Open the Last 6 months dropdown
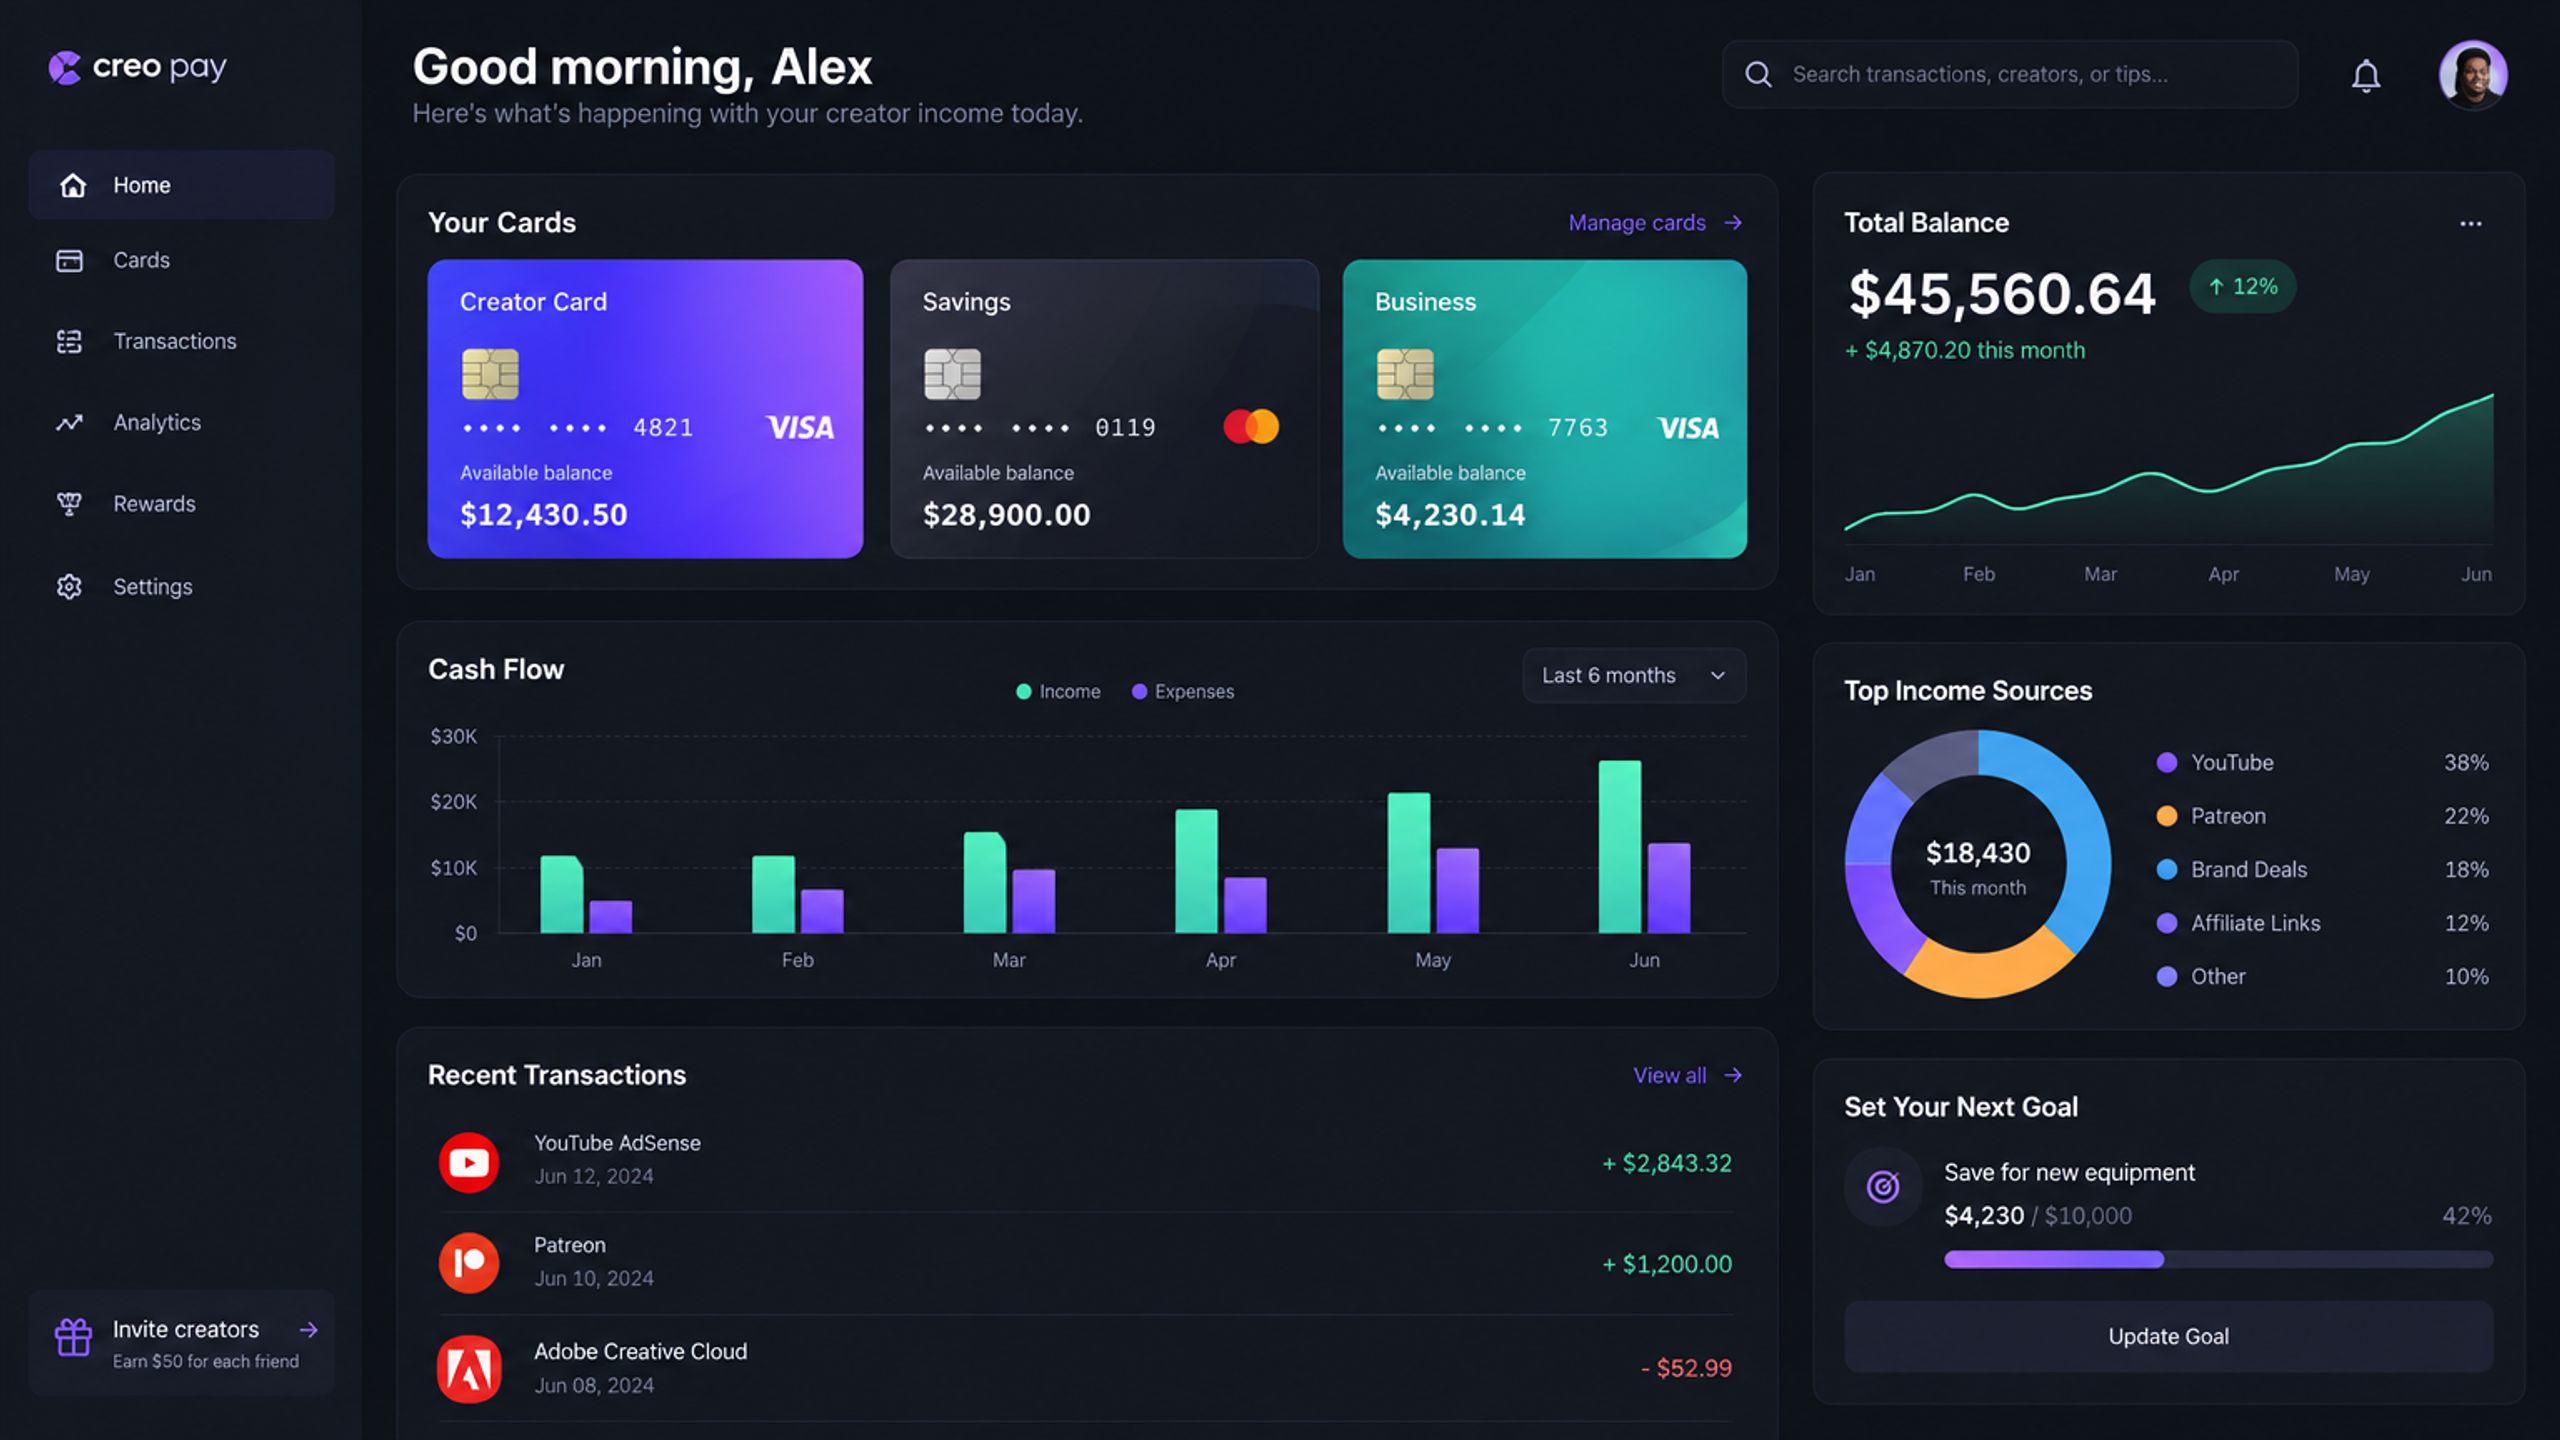This screenshot has height=1440, width=2560. tap(1634, 675)
